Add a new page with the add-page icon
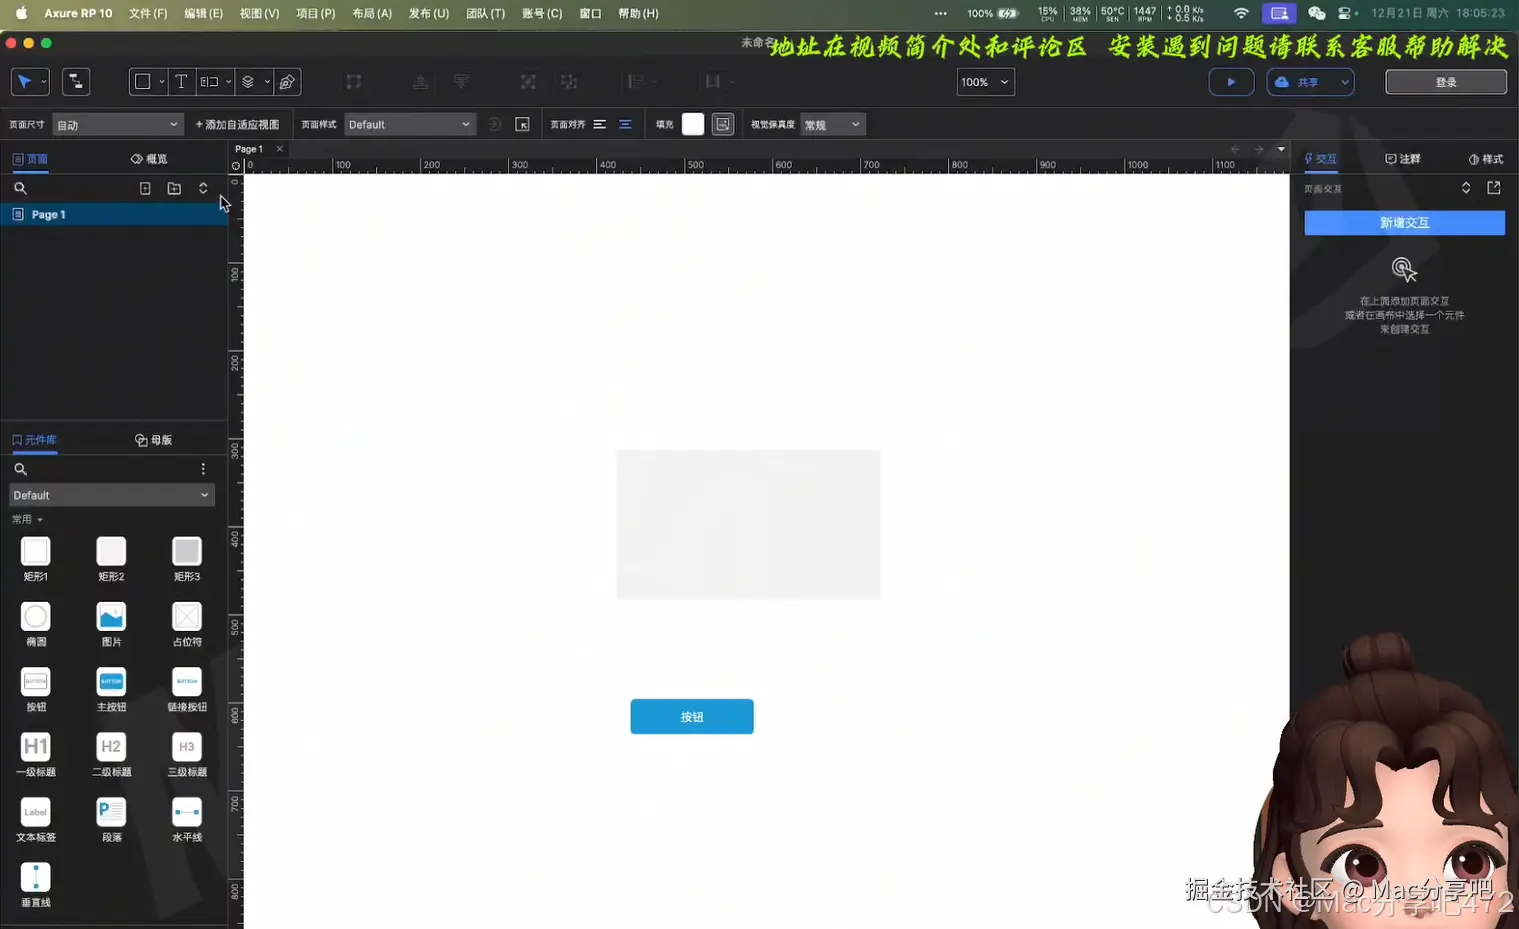Screen dimensions: 1519x929 145,187
